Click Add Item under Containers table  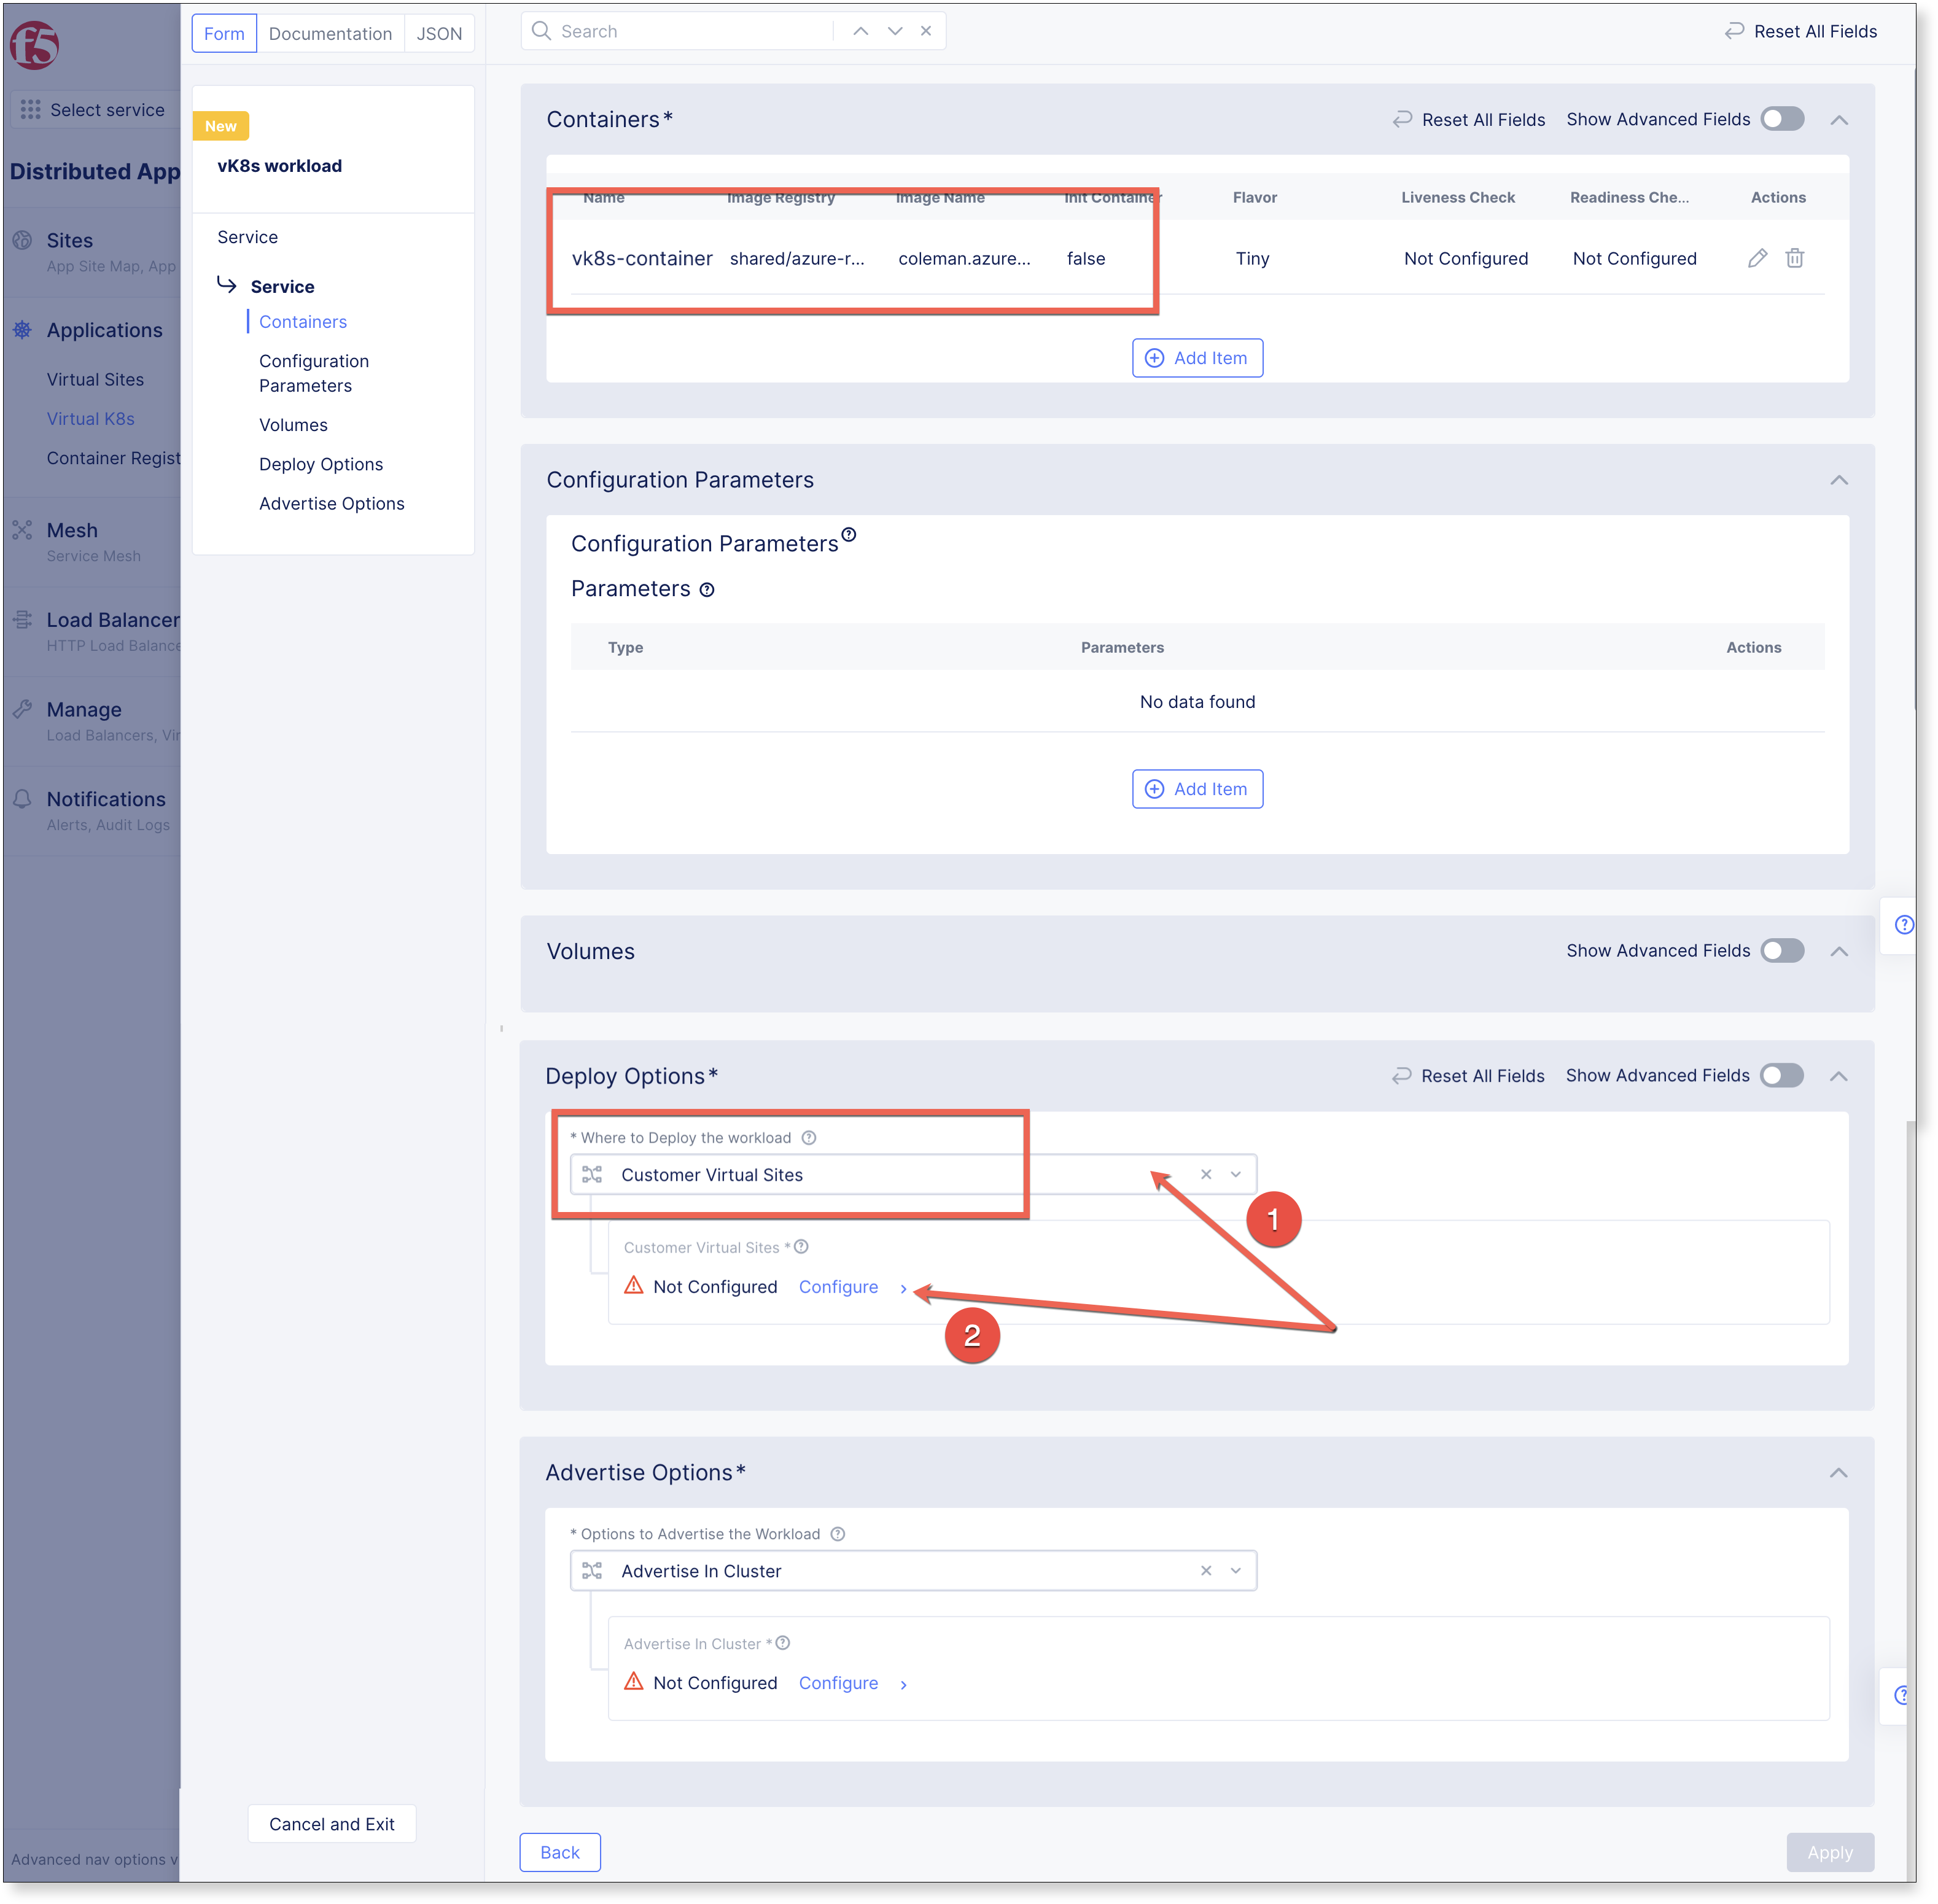1197,358
